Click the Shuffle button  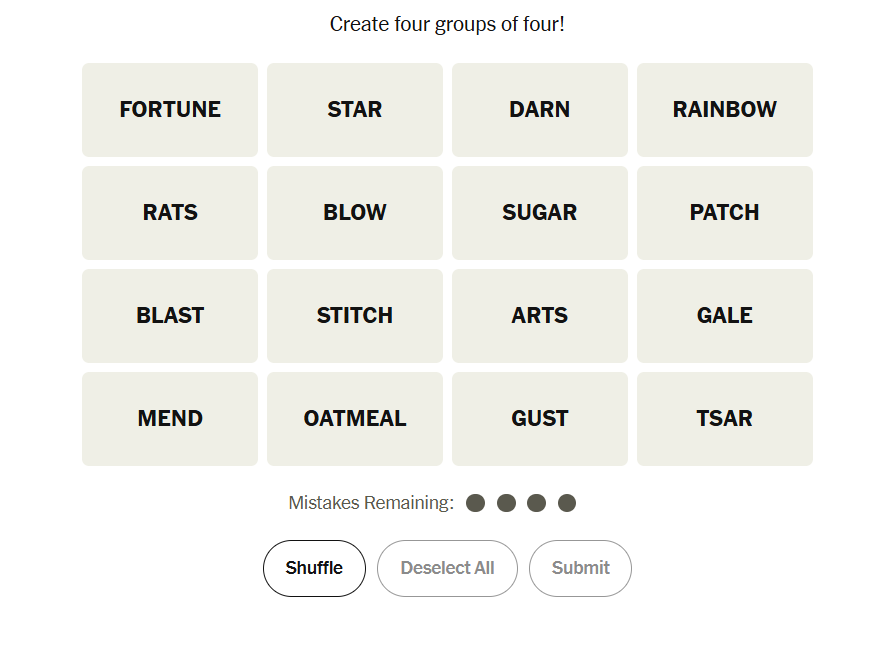pyautogui.click(x=314, y=568)
